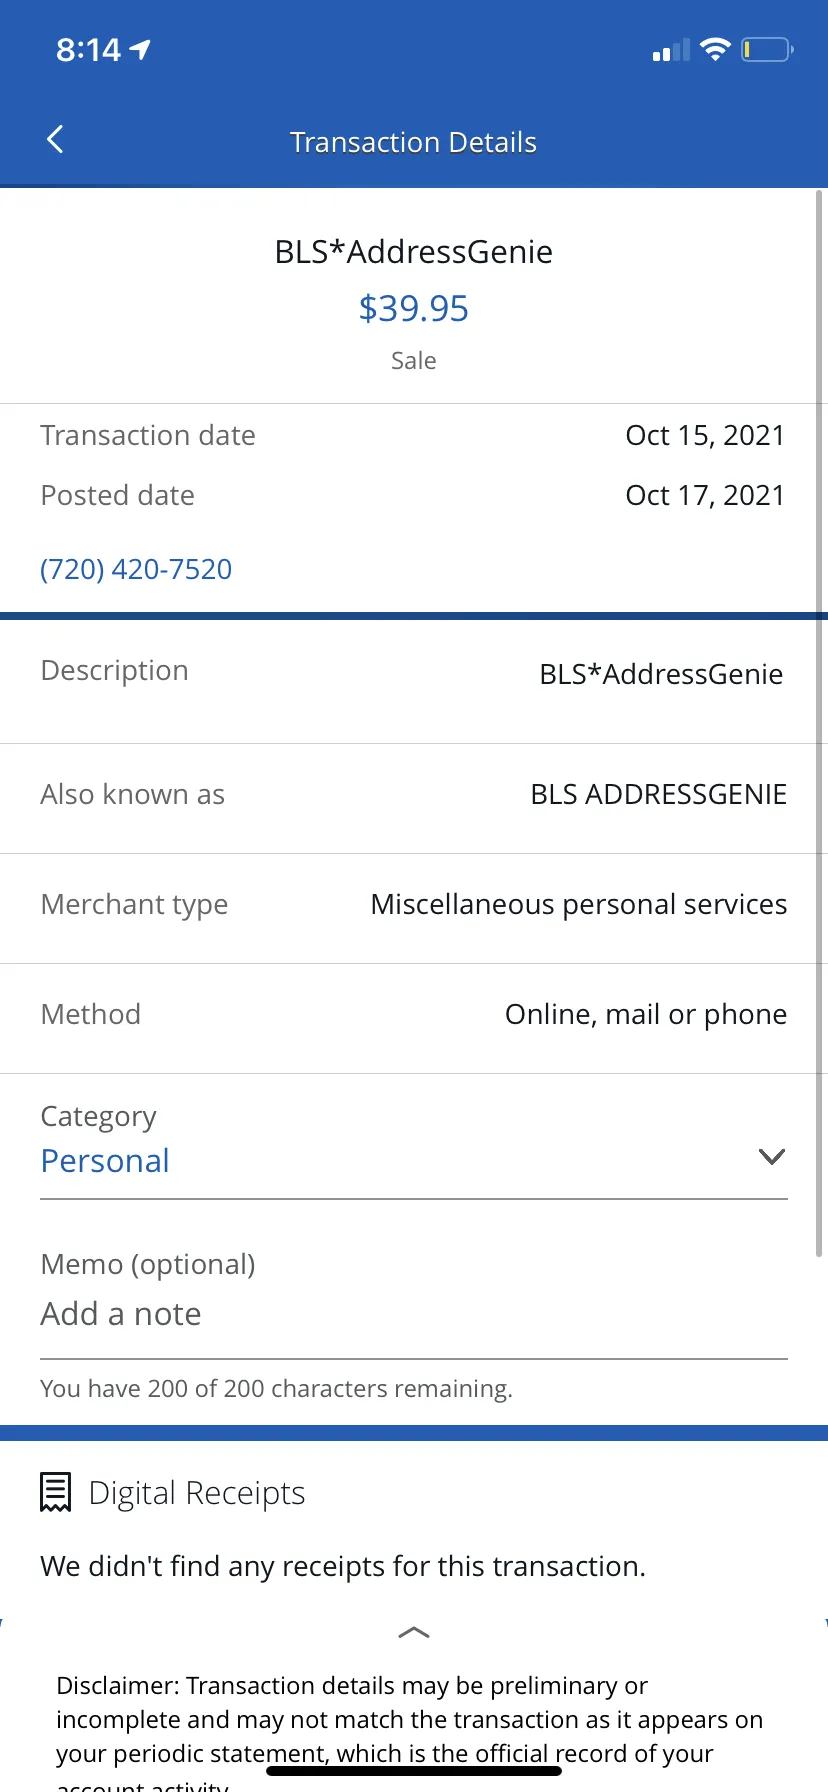Tap the $39.95 amount
The width and height of the screenshot is (828, 1792).
(x=414, y=308)
